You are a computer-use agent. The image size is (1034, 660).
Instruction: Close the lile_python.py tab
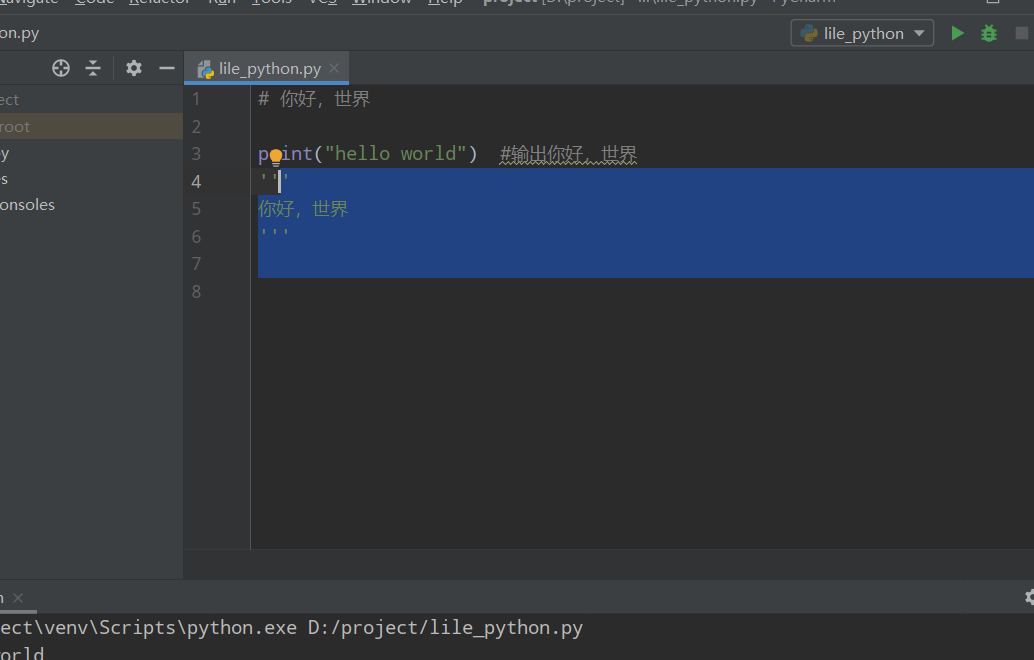click(x=333, y=70)
